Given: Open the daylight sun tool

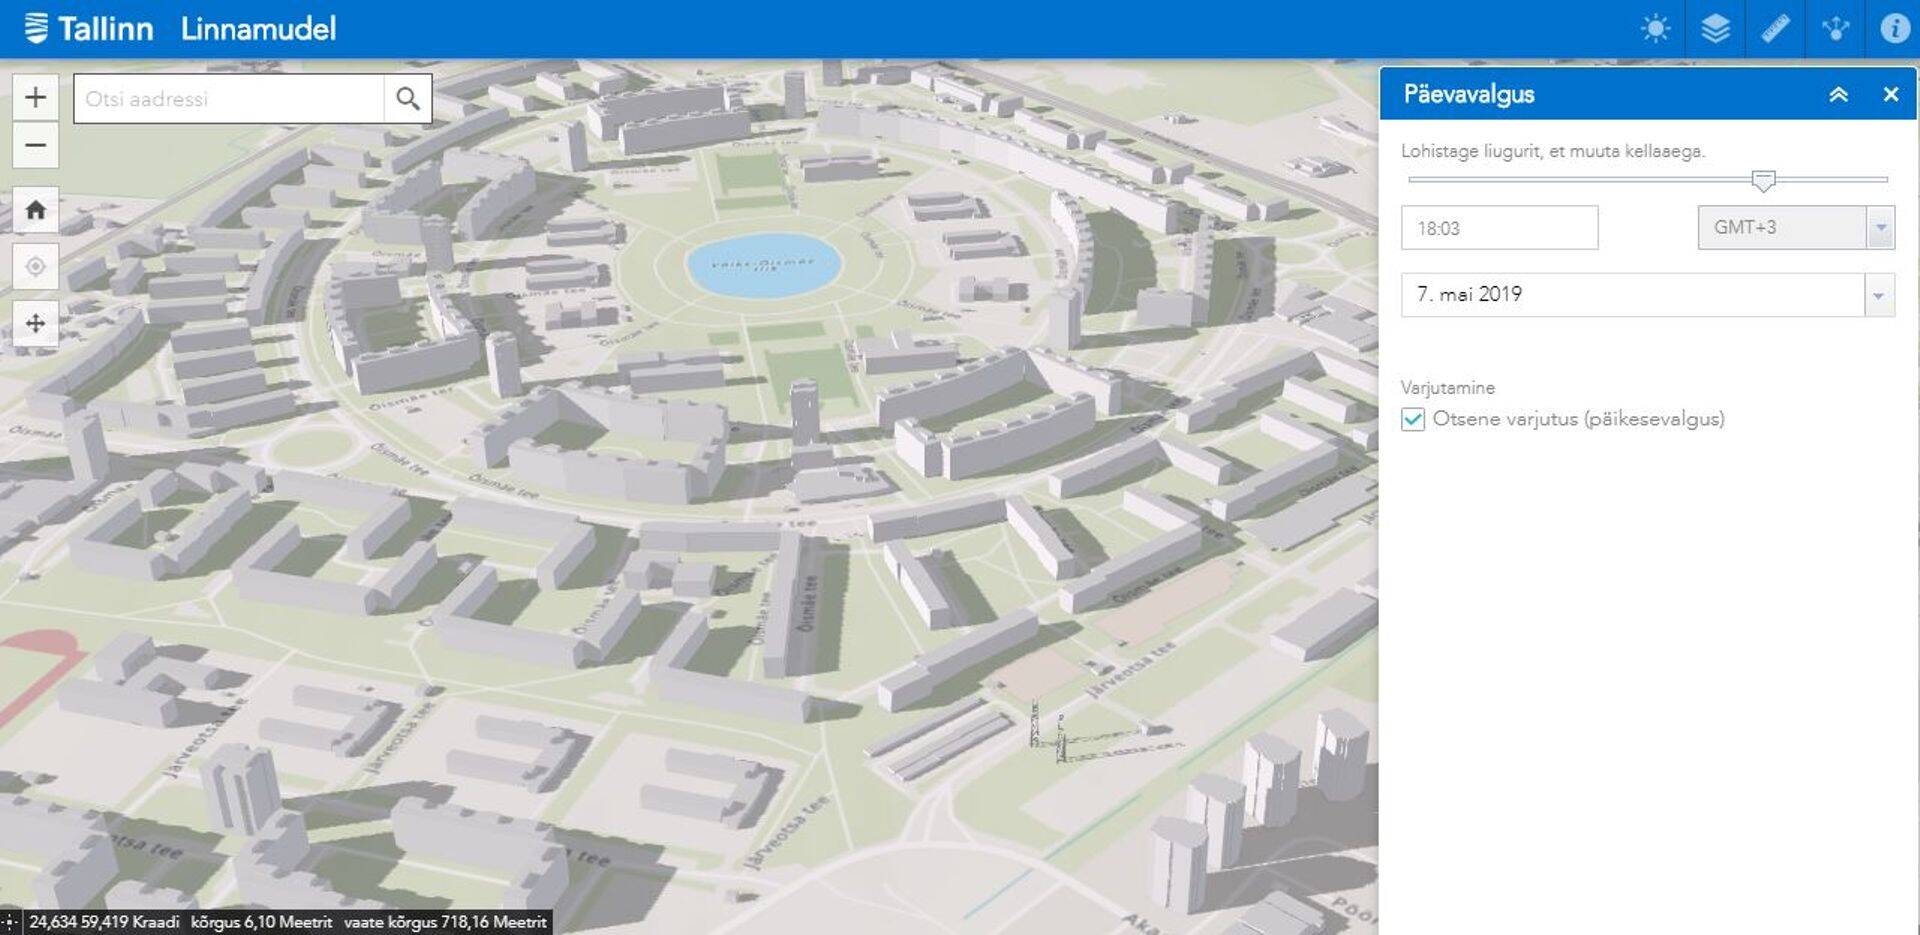Looking at the screenshot, I should coord(1655,28).
